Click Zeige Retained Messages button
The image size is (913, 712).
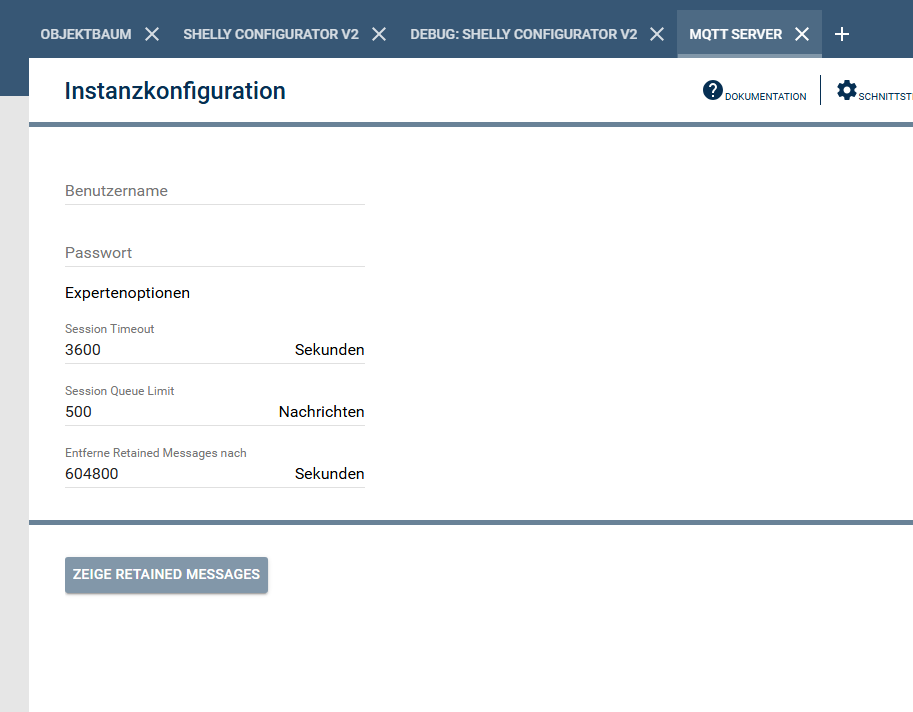pos(167,575)
